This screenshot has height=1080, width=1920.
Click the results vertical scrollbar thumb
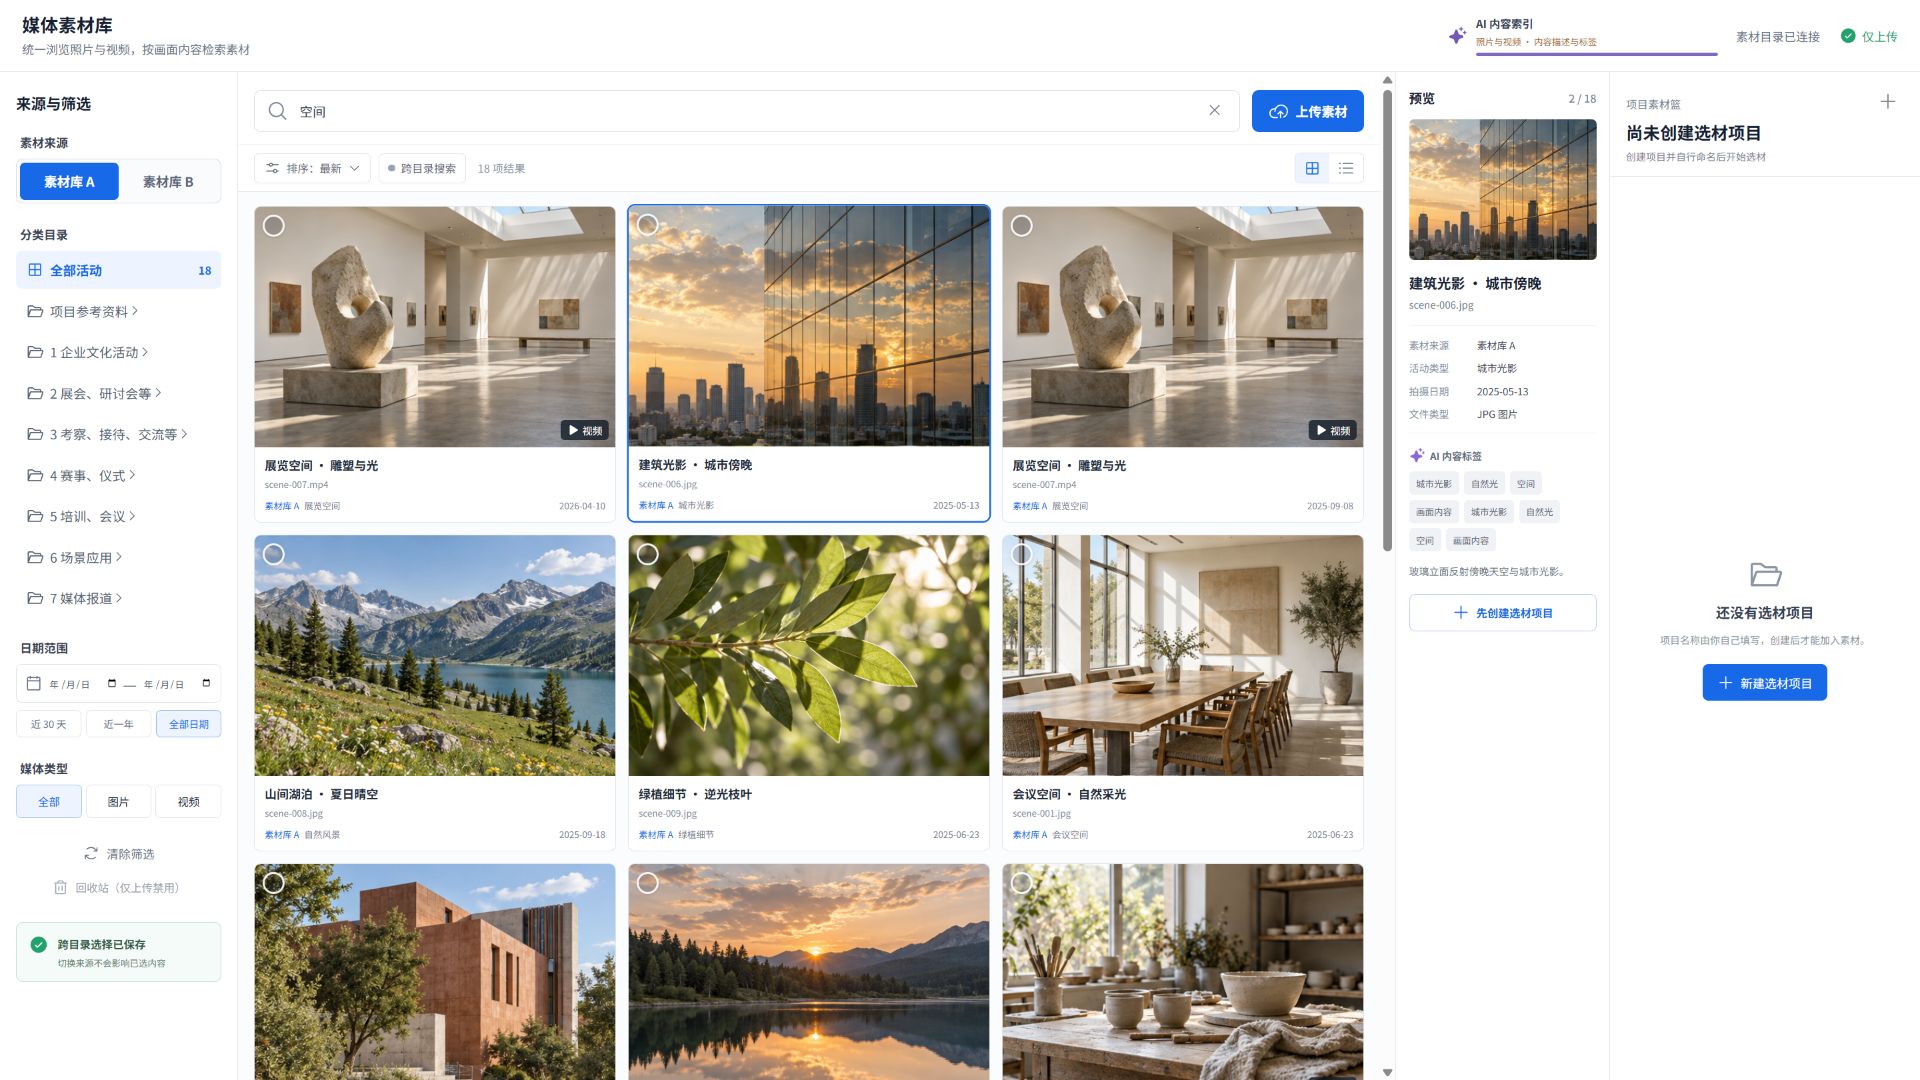tap(1387, 320)
